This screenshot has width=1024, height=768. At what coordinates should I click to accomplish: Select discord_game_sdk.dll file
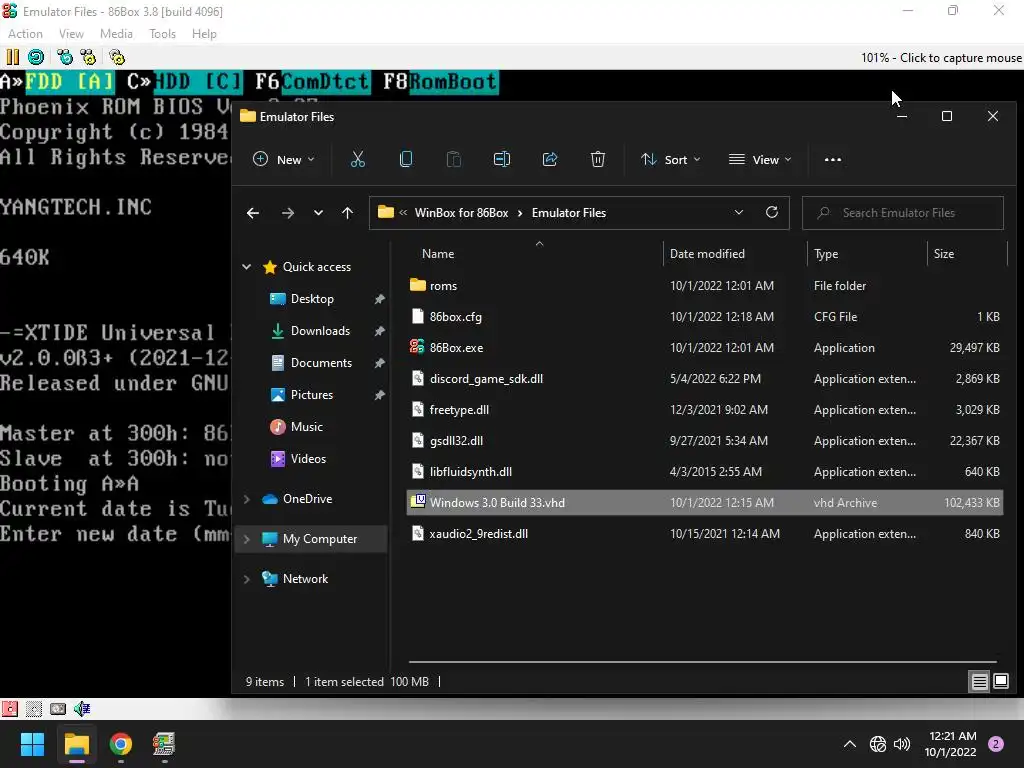[705, 379]
